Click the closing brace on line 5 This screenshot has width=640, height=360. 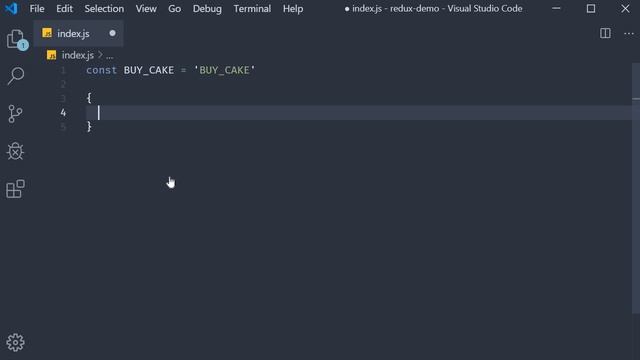tap(89, 127)
